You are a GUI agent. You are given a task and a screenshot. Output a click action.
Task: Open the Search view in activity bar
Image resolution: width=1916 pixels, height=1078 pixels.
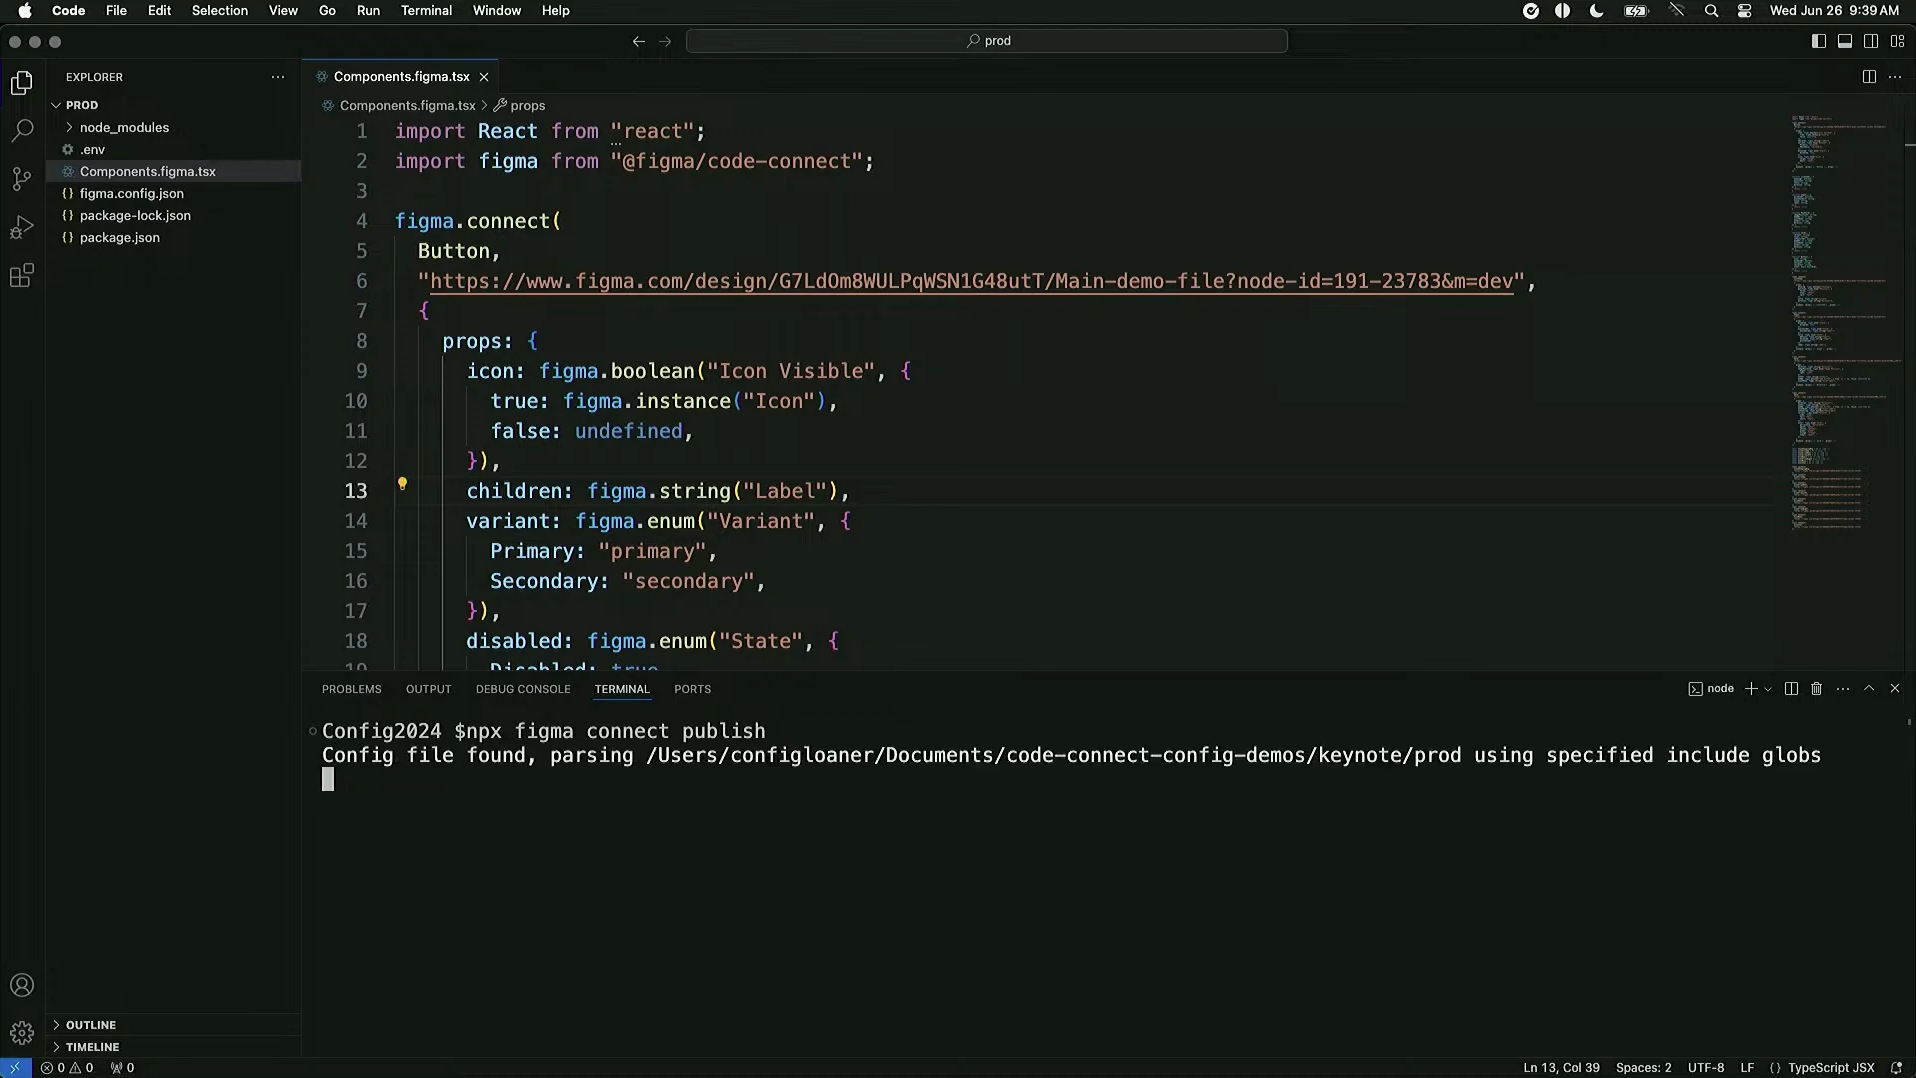[22, 131]
